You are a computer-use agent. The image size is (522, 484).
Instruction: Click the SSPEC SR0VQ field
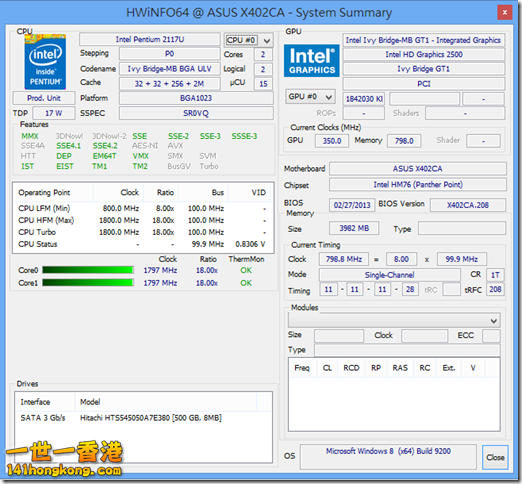pos(196,113)
